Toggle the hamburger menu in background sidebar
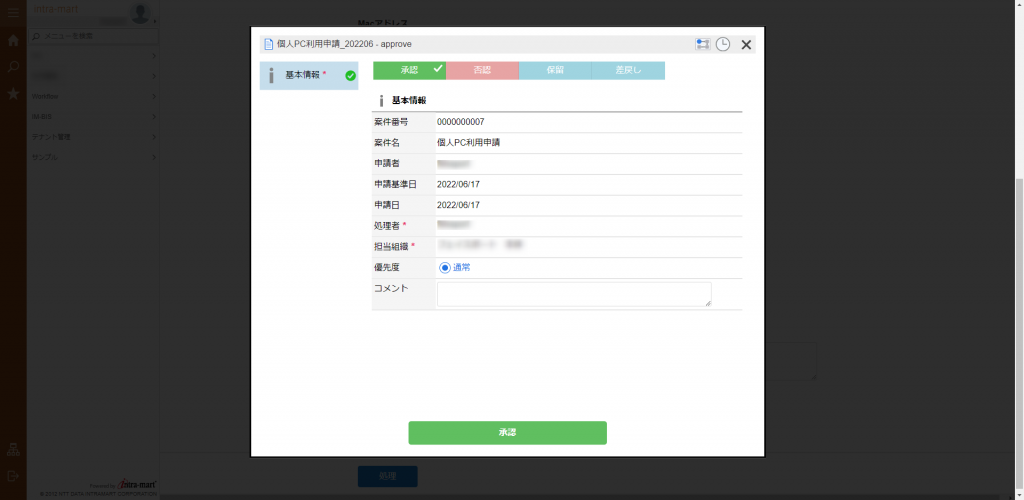Viewport: 1024px width, 500px height. click(x=13, y=12)
